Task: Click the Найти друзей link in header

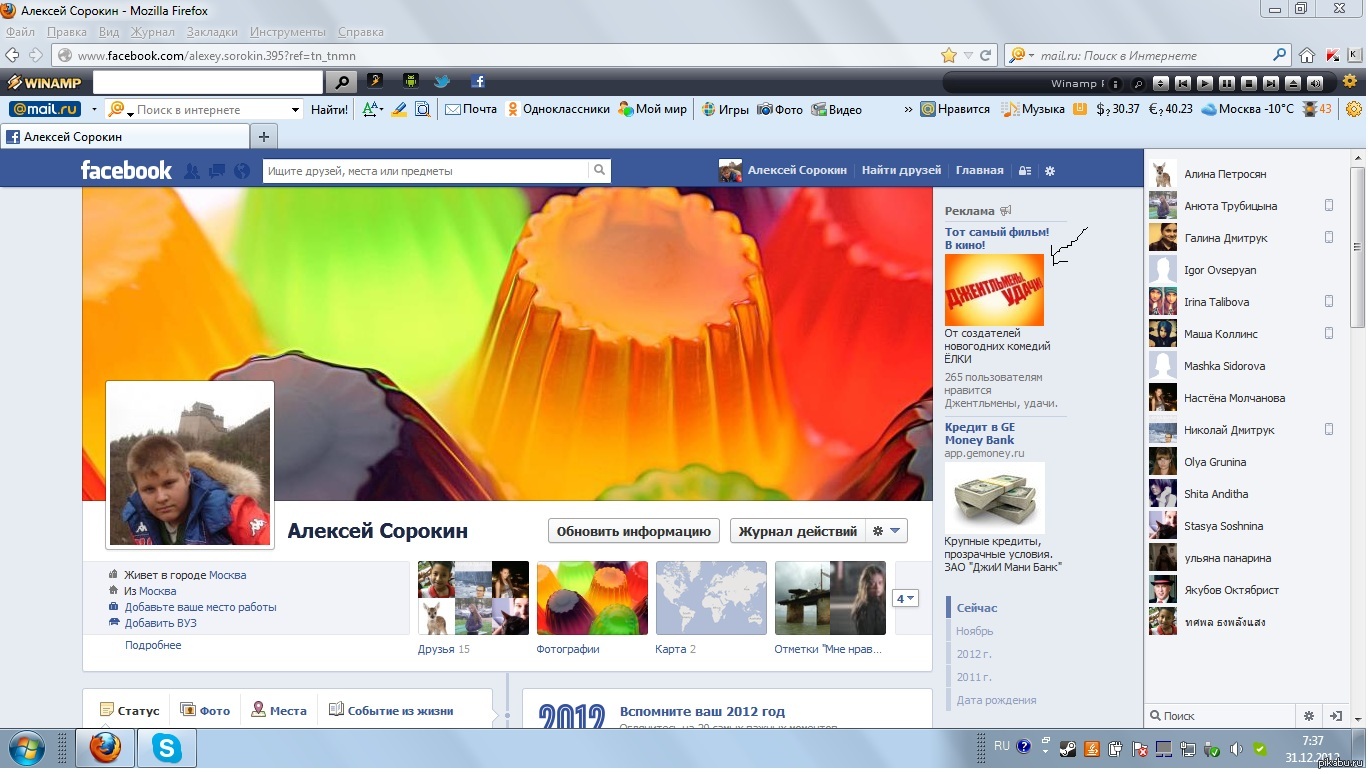Action: tap(902, 170)
